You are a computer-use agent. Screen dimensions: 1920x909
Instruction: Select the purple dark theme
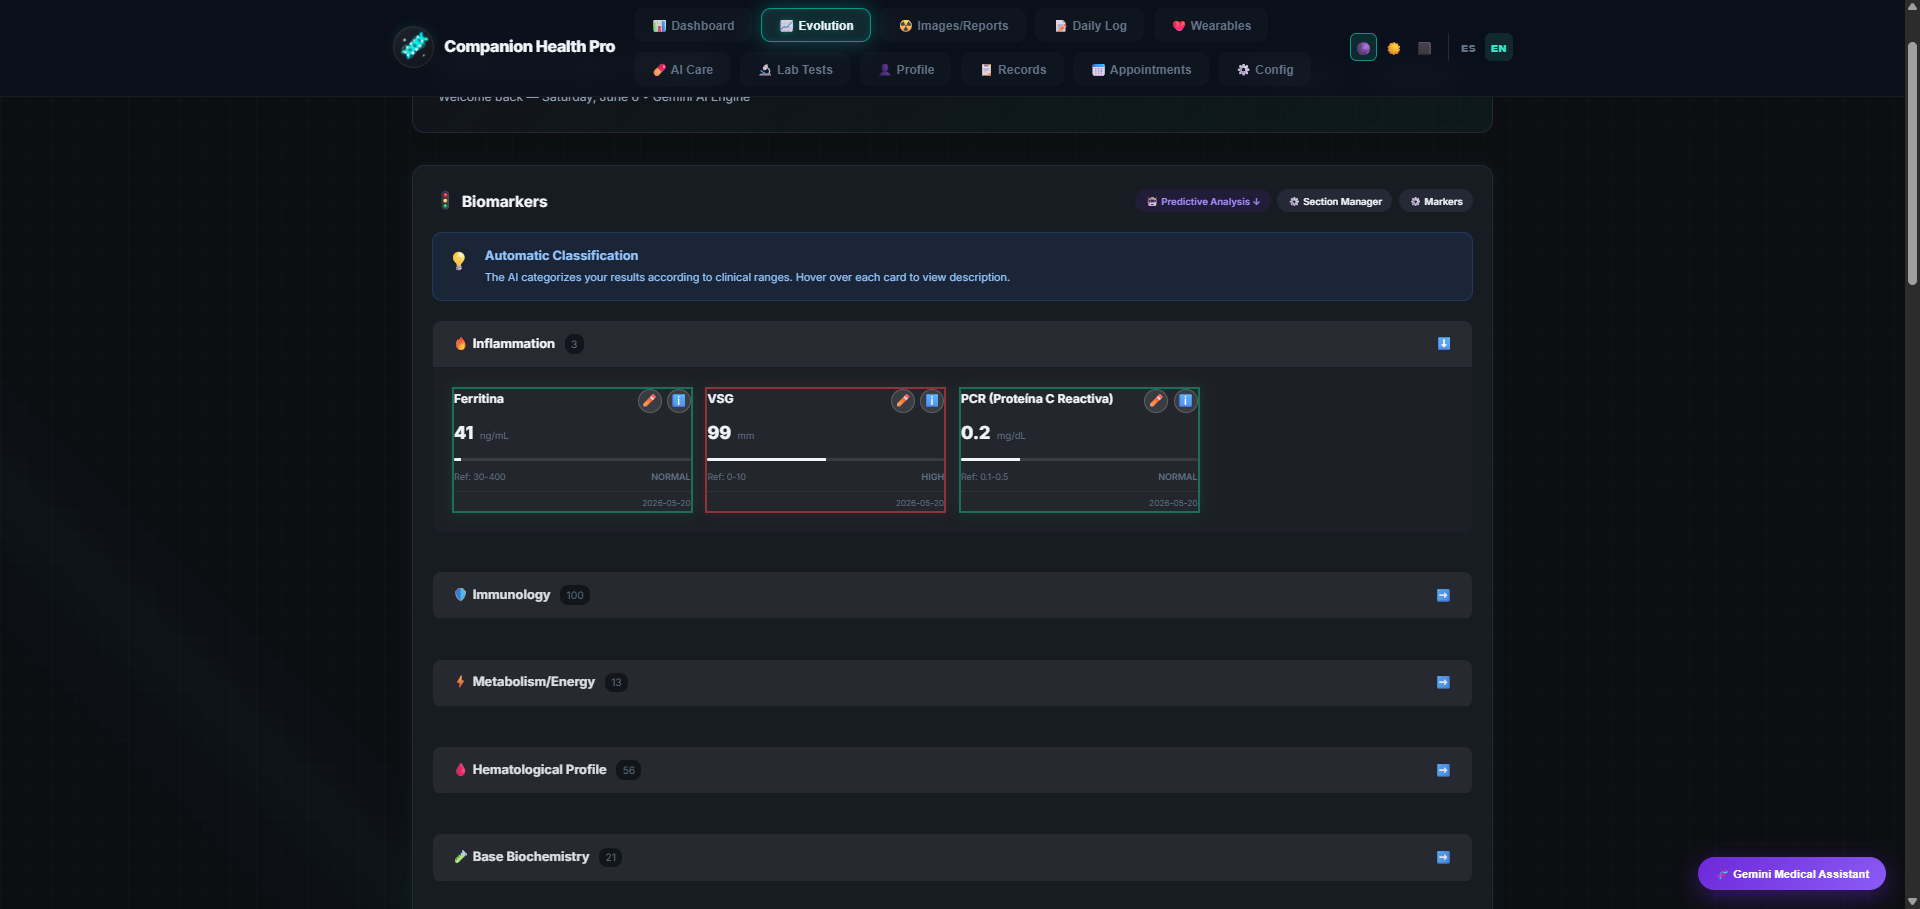click(1363, 48)
